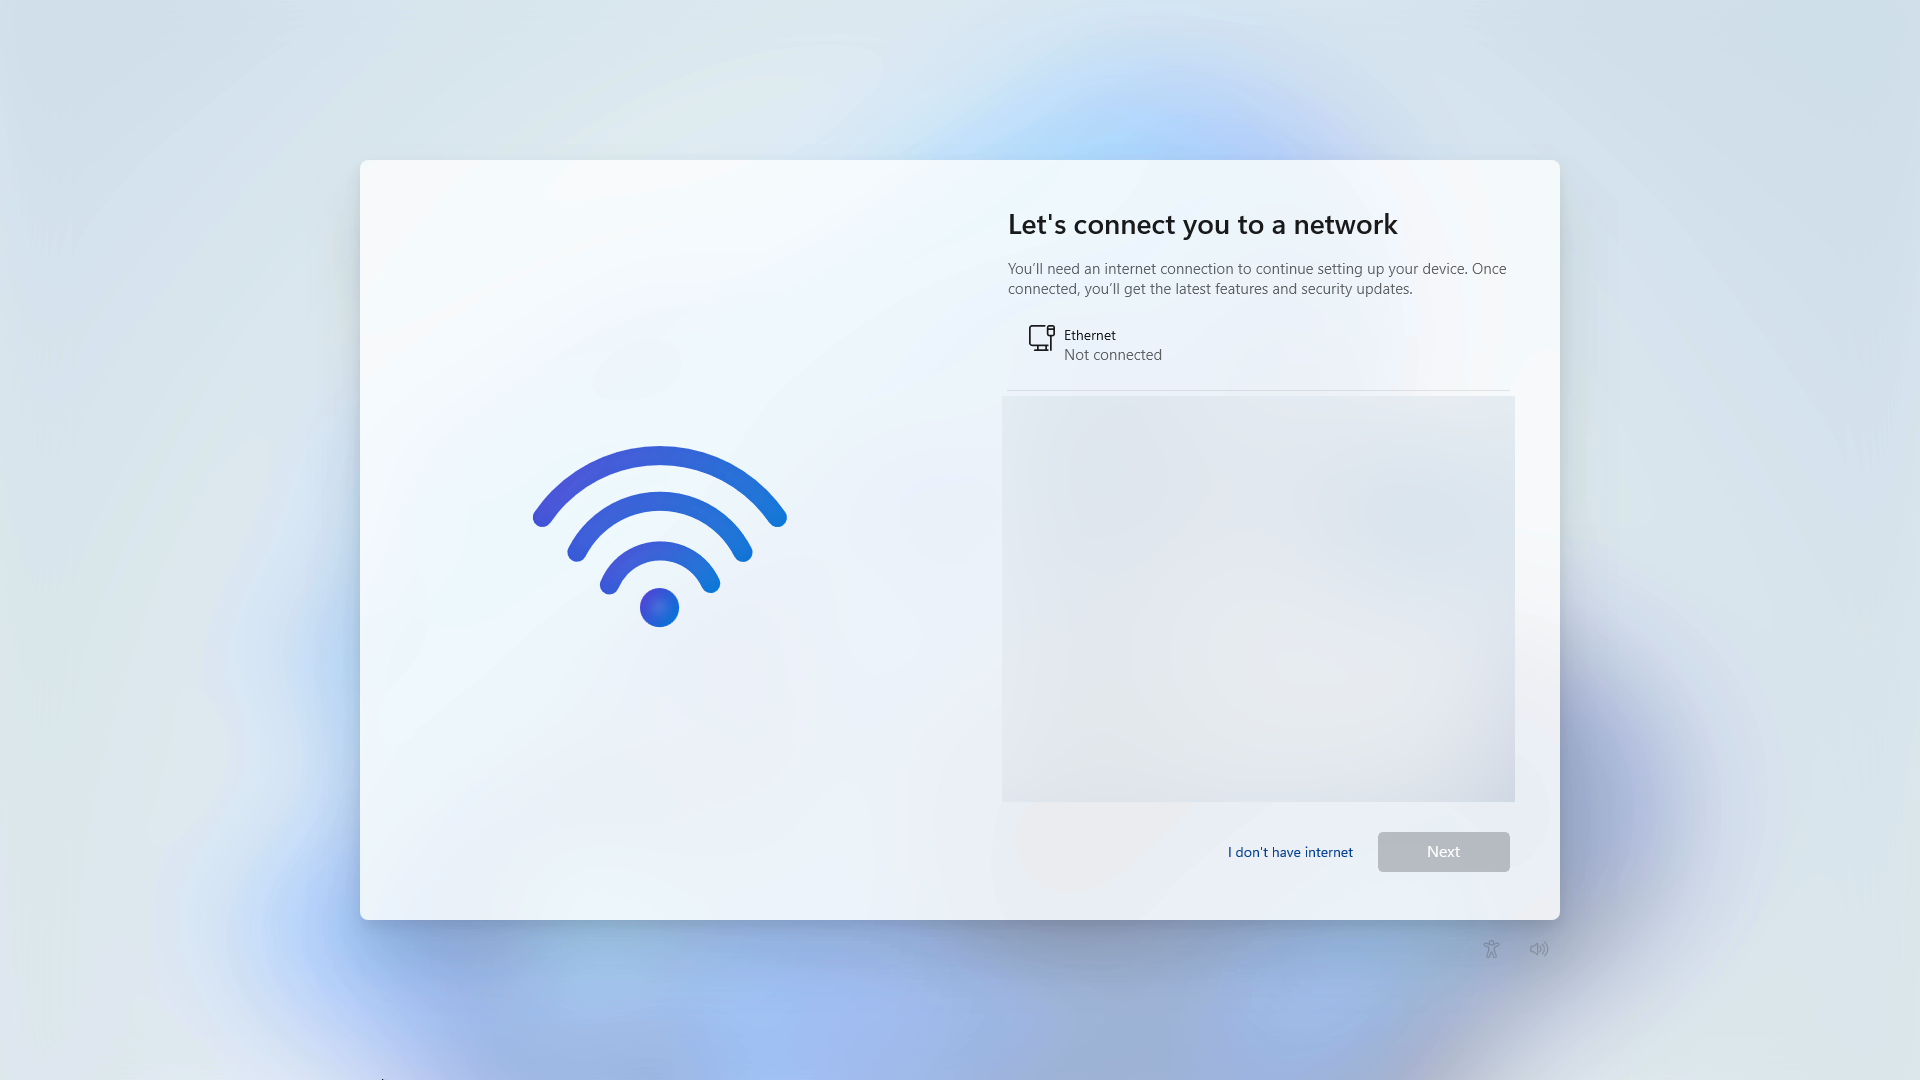Click the word "Let's" in the heading

tap(1037, 224)
